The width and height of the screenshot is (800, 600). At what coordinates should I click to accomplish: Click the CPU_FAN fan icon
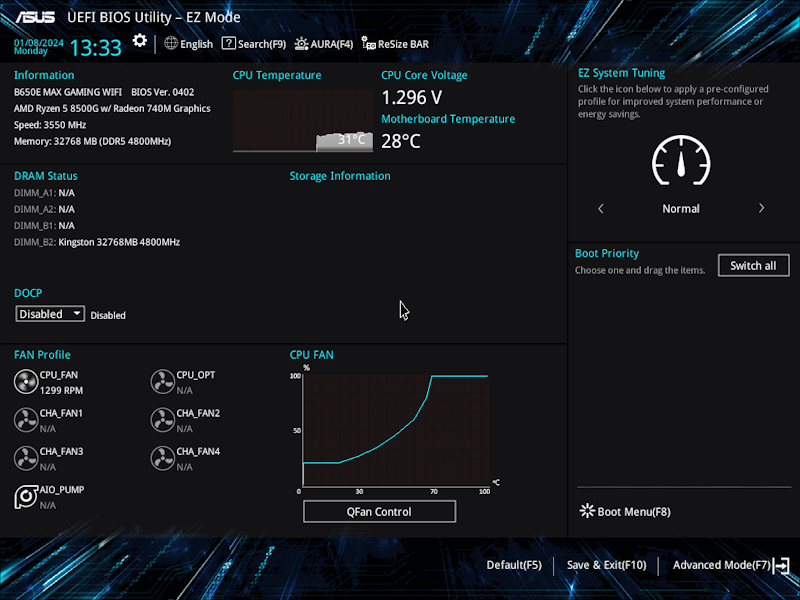point(26,382)
